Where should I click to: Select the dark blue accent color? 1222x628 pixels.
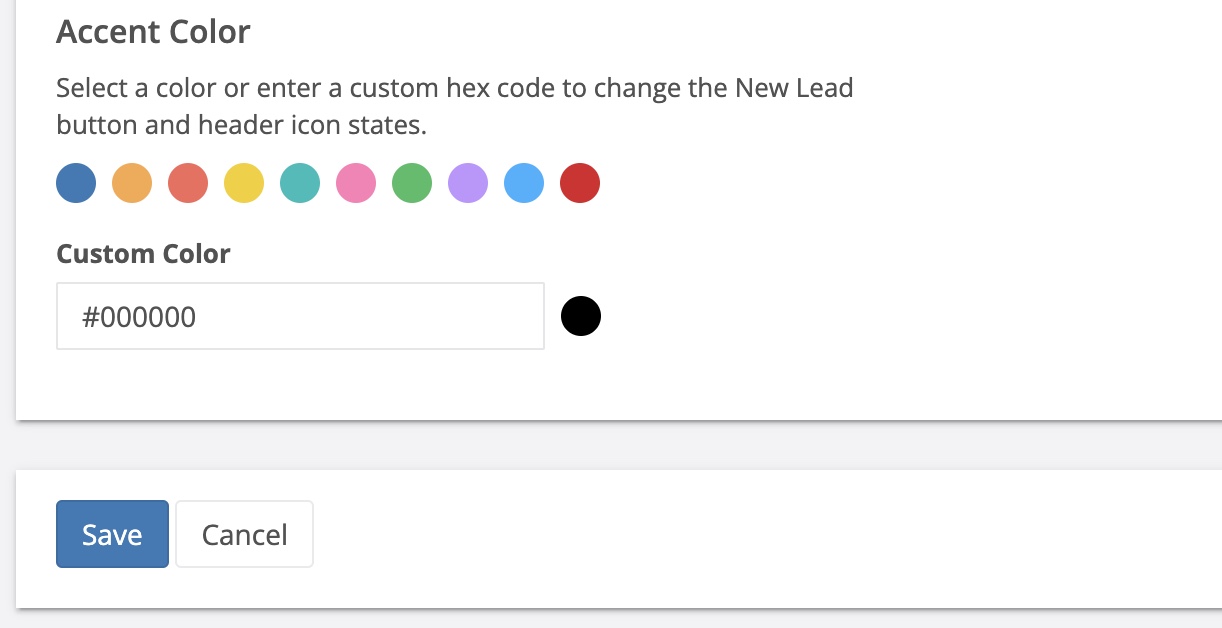point(76,184)
